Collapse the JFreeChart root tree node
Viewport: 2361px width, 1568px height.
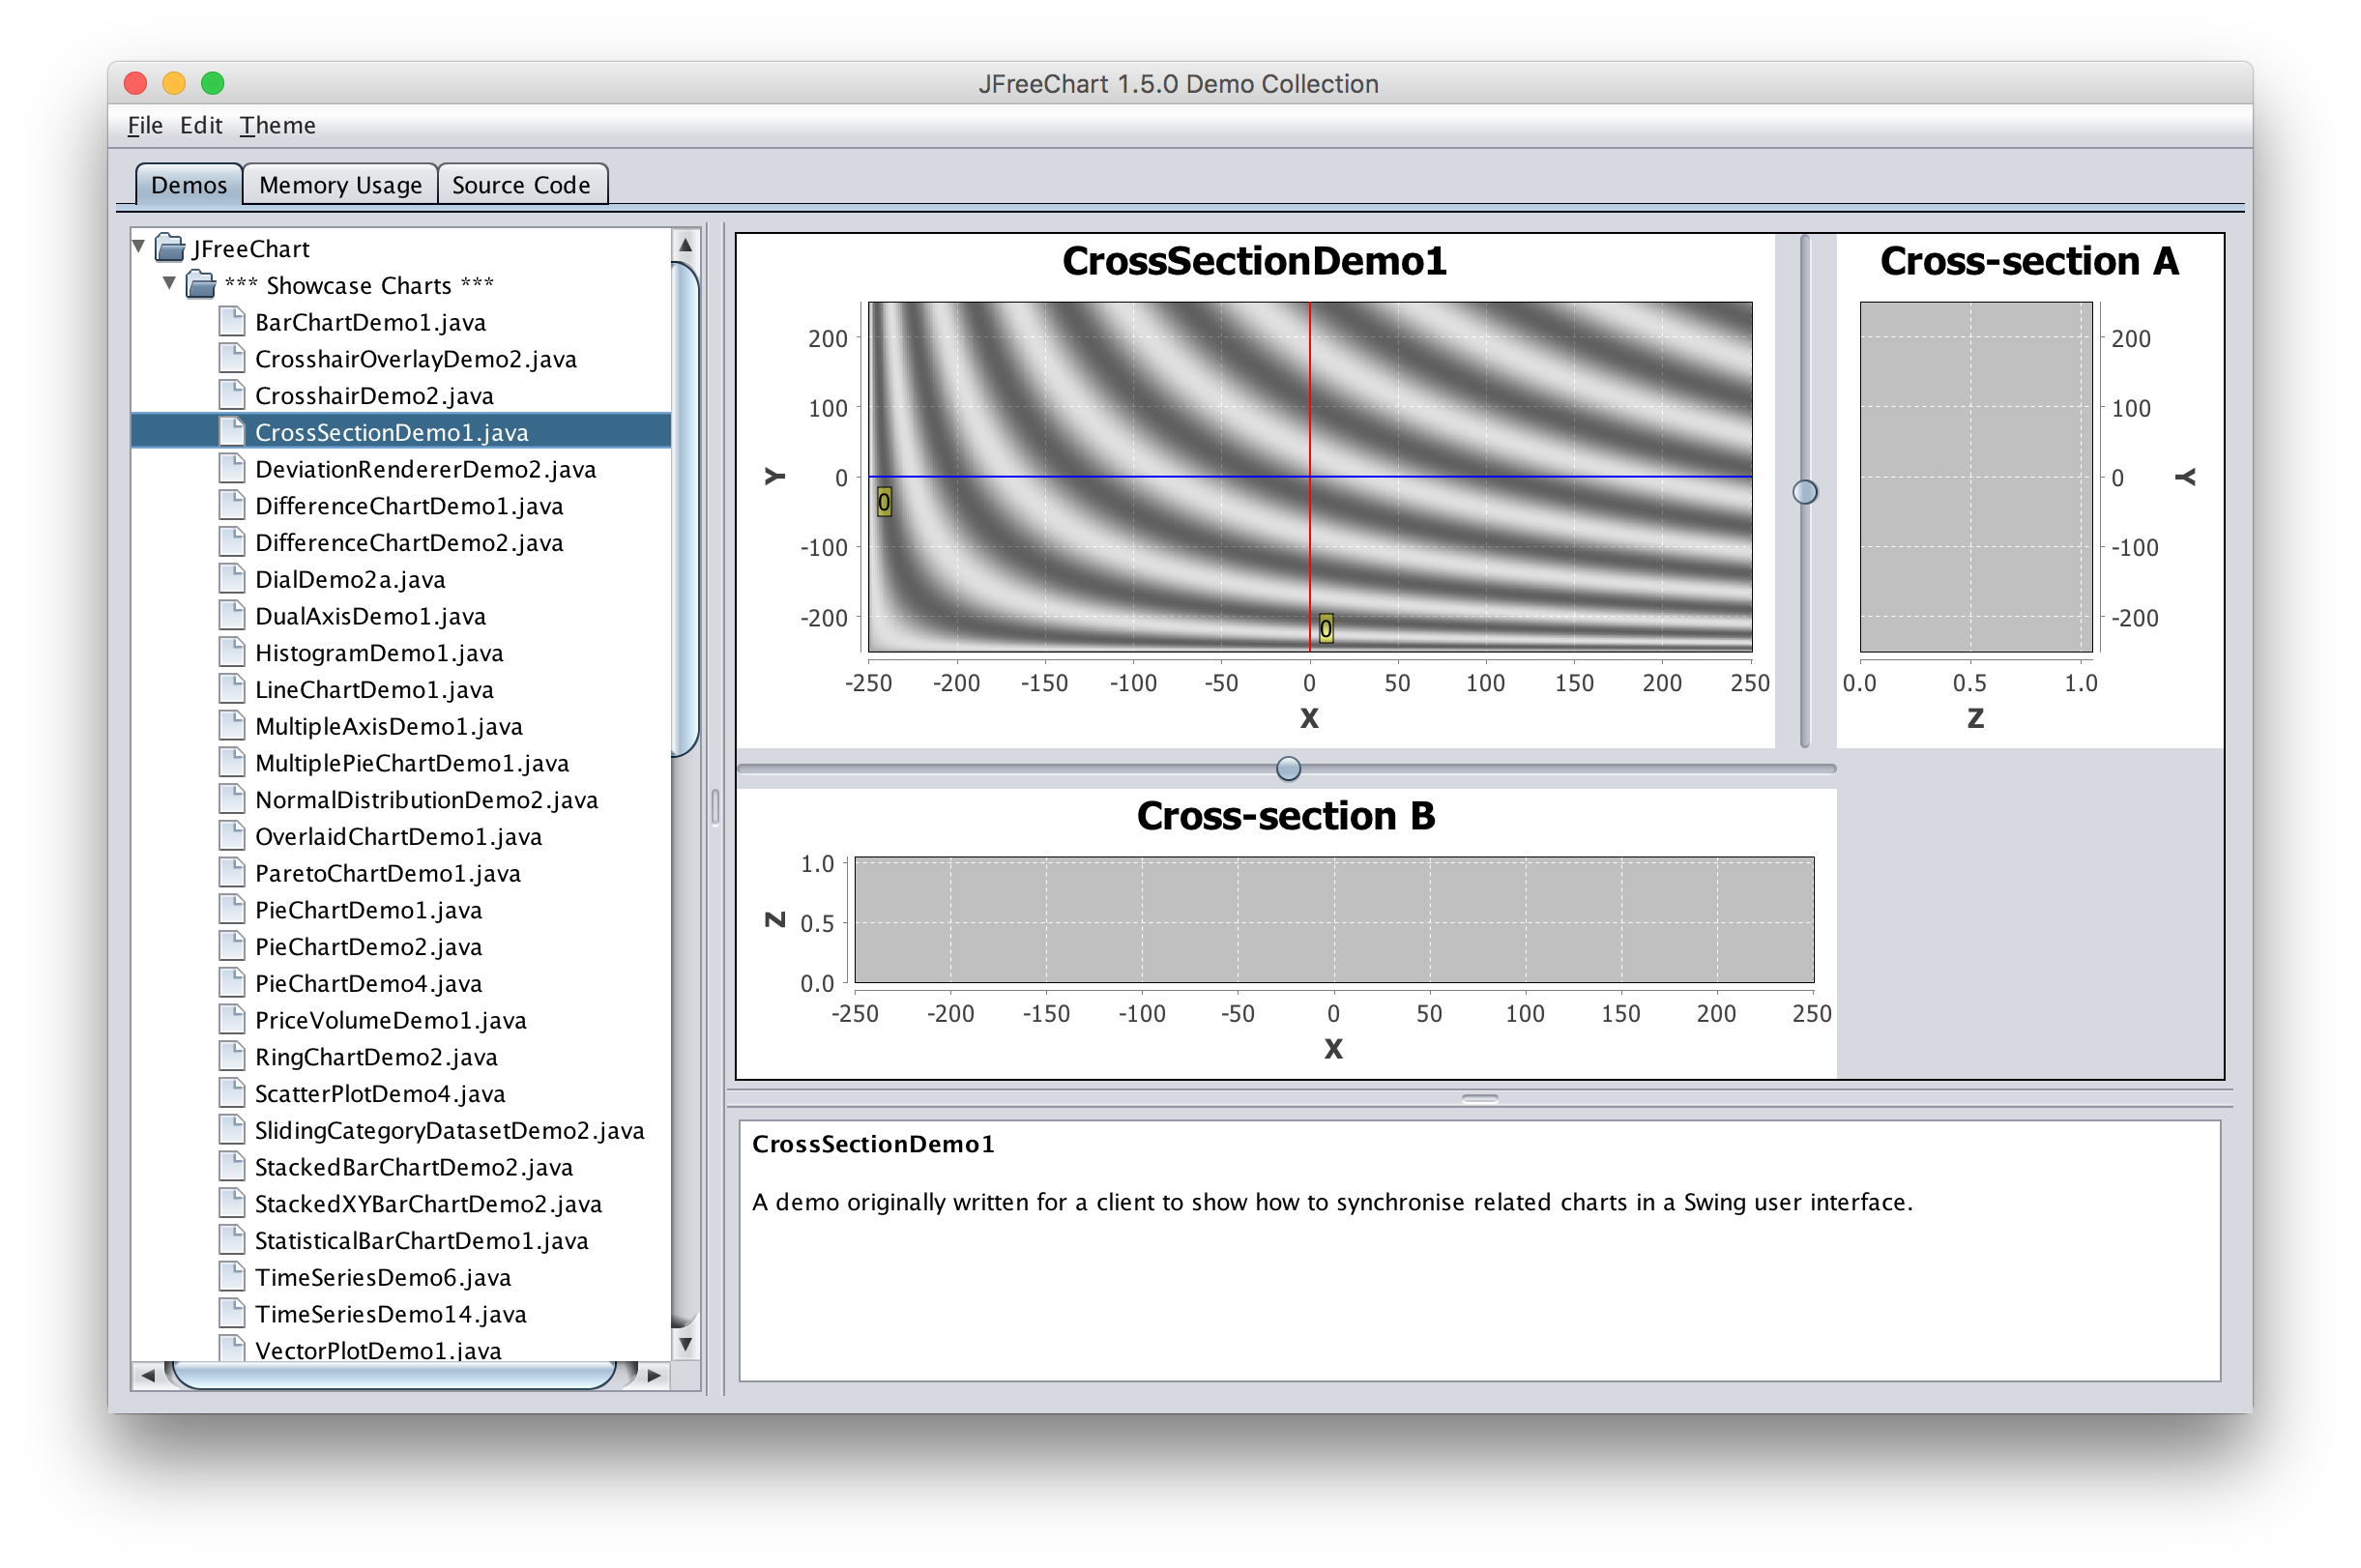click(x=139, y=247)
